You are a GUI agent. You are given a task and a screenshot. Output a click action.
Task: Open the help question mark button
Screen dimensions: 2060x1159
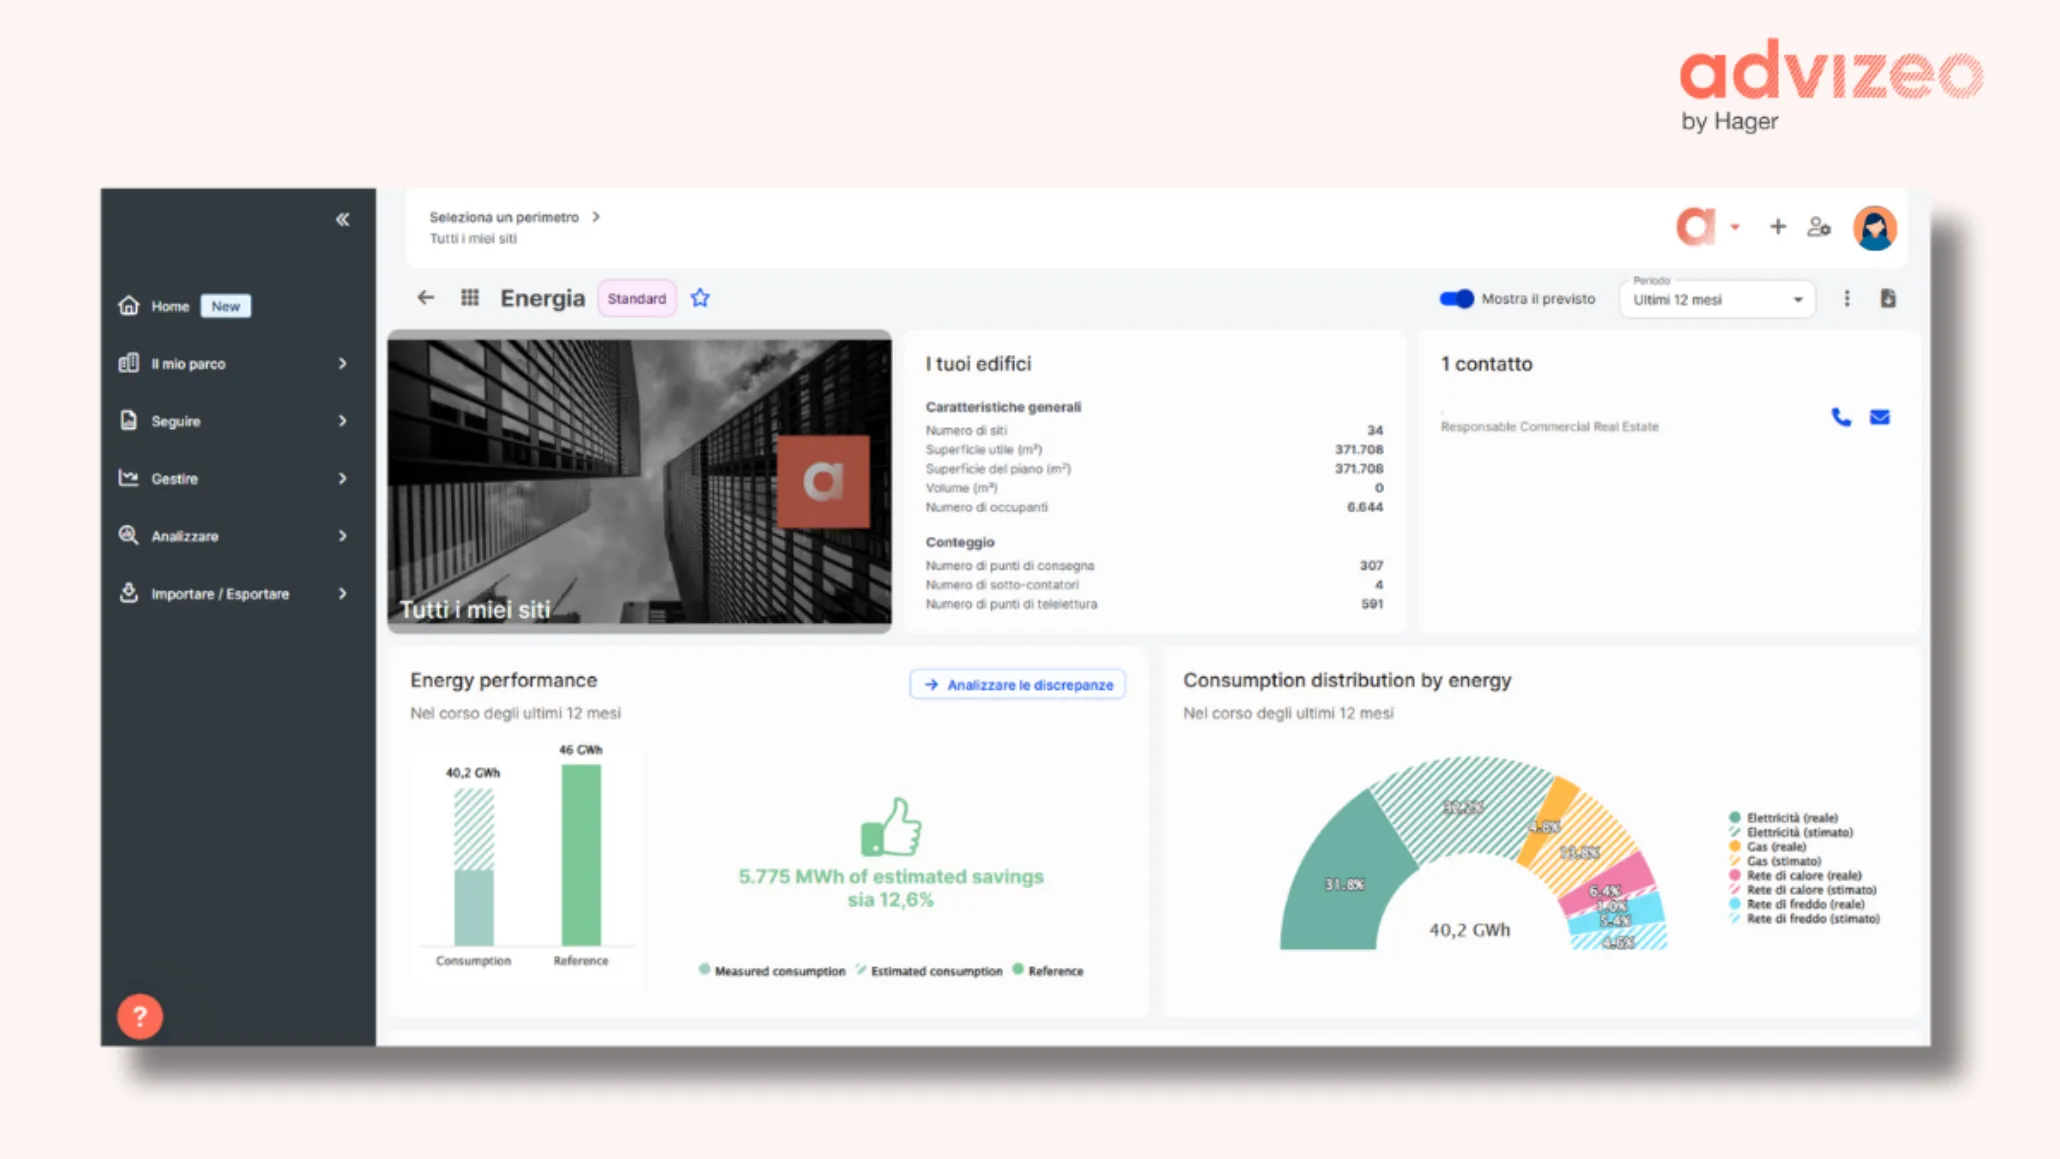pos(140,1016)
